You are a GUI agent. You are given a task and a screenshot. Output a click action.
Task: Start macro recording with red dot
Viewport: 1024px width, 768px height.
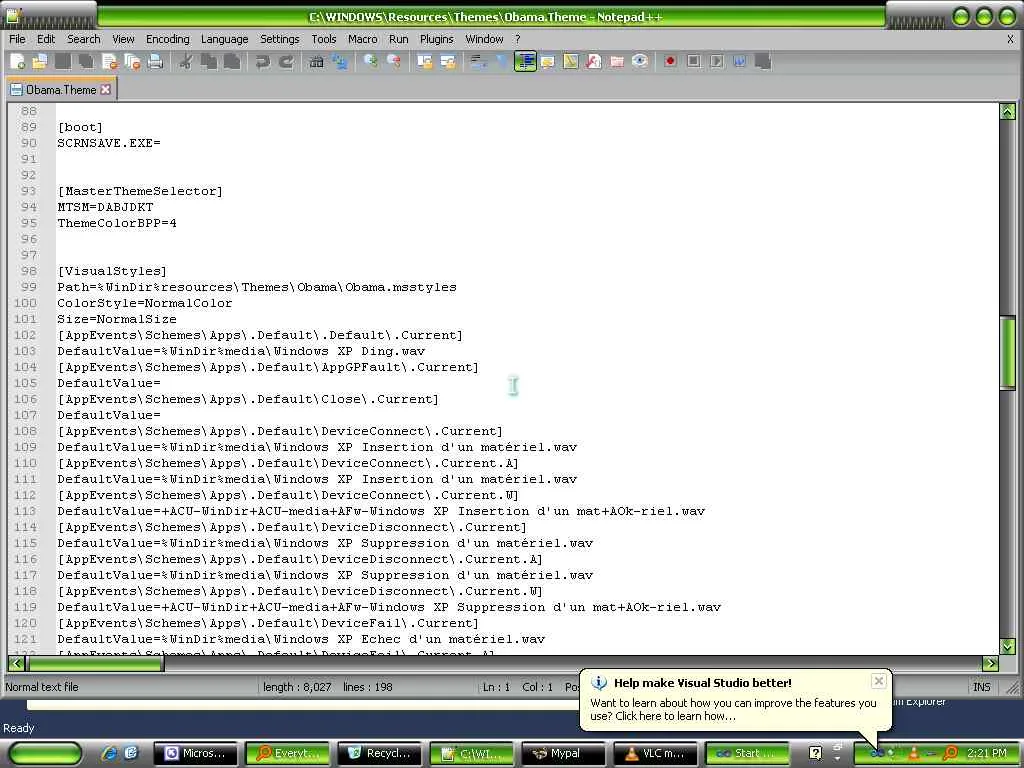tap(670, 61)
